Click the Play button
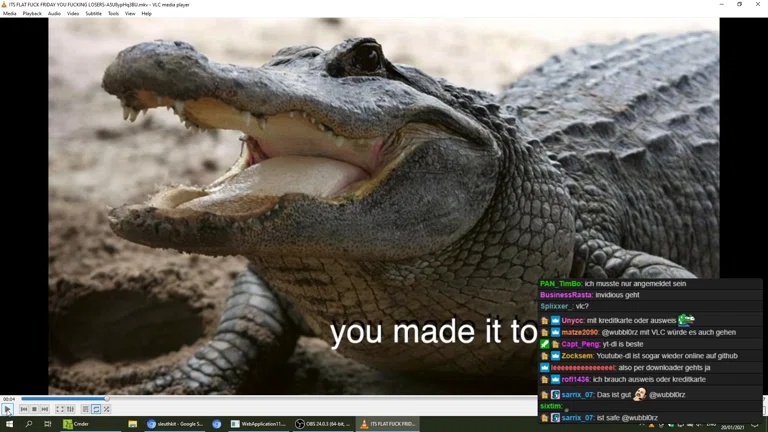This screenshot has width=768, height=432. [8, 409]
